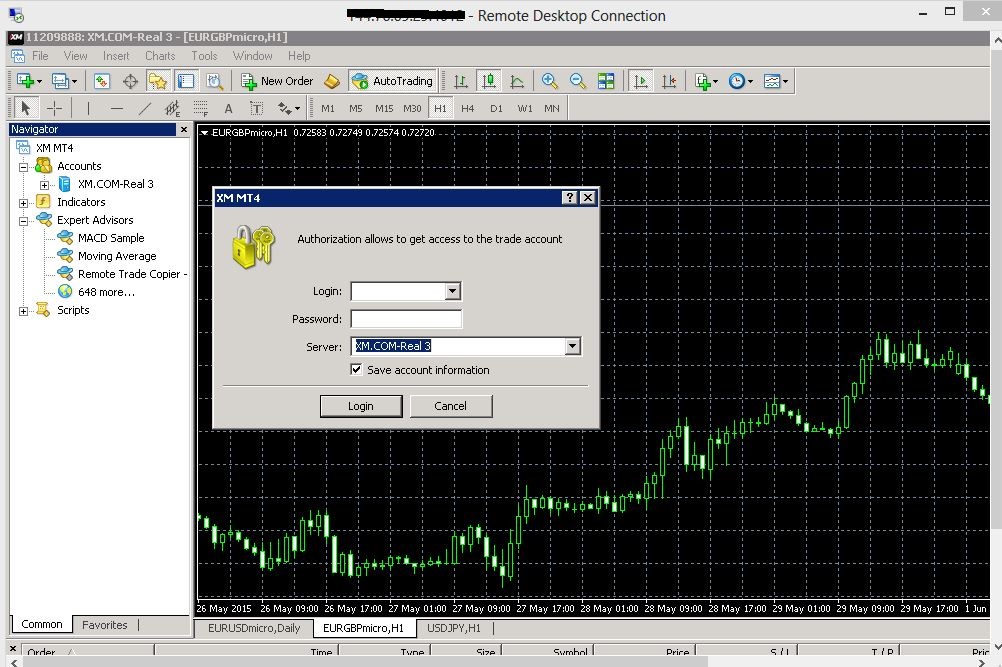Select the vertical line drawing tool
The width and height of the screenshot is (1002, 667).
[88, 109]
